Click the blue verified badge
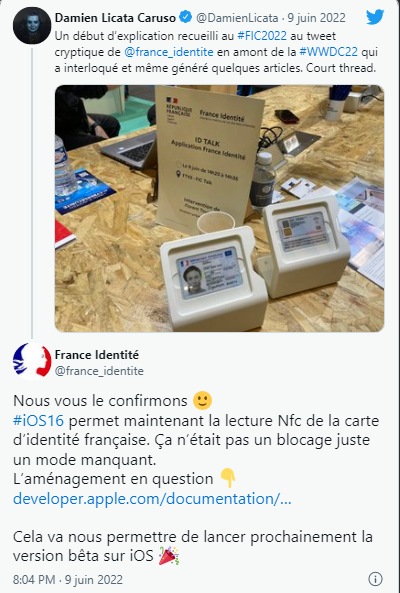The width and height of the screenshot is (400, 593). (x=186, y=17)
